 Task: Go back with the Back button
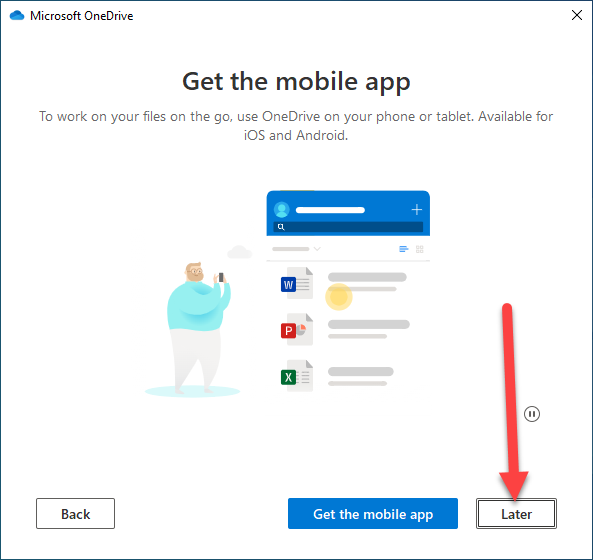tap(75, 513)
